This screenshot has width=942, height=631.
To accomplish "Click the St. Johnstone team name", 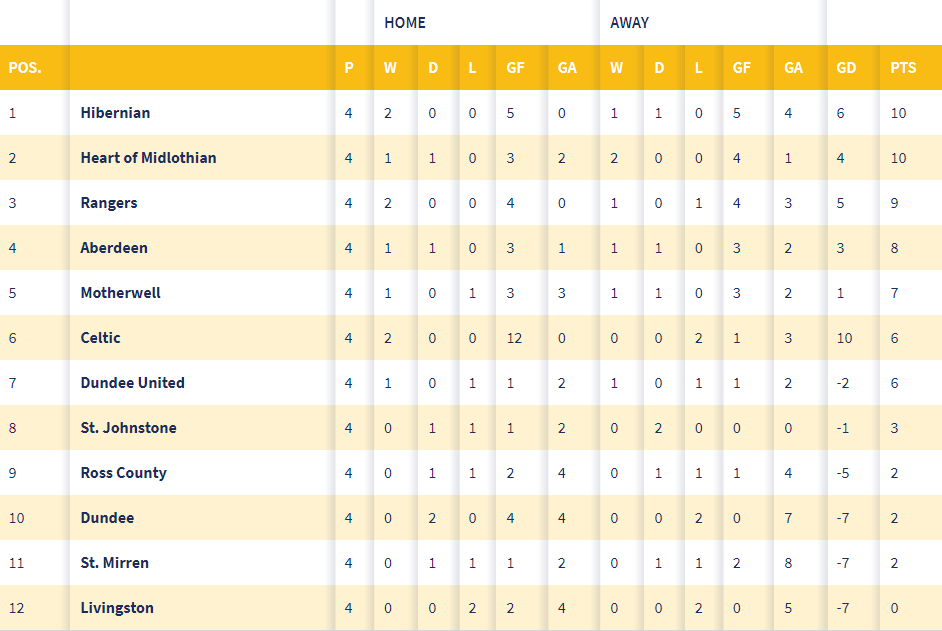I will [x=129, y=428].
